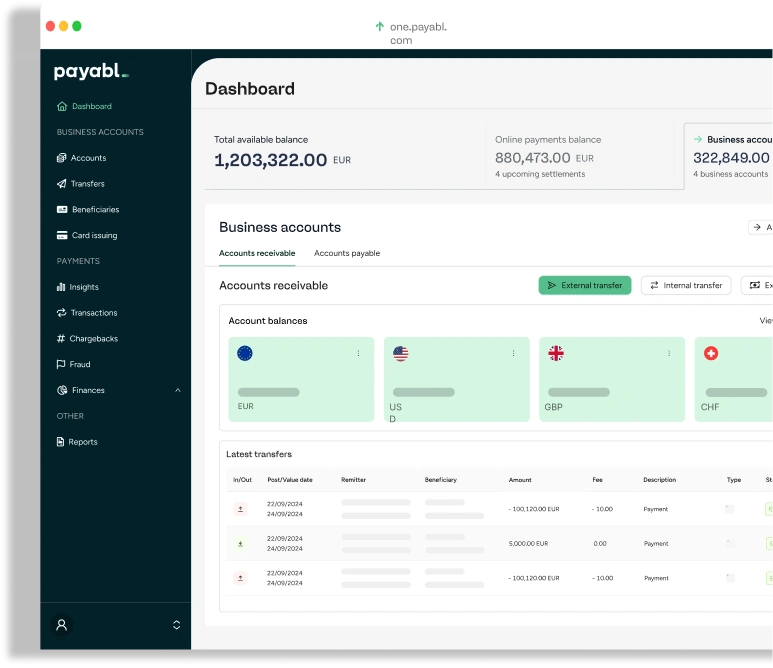
Task: Open EUR account card options menu
Action: coord(359,353)
